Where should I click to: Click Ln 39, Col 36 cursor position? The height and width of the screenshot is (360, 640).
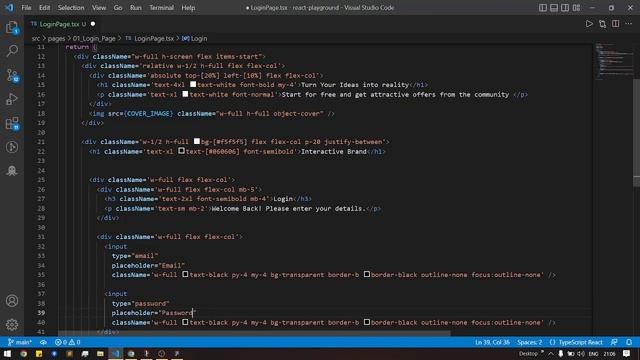click(492, 342)
